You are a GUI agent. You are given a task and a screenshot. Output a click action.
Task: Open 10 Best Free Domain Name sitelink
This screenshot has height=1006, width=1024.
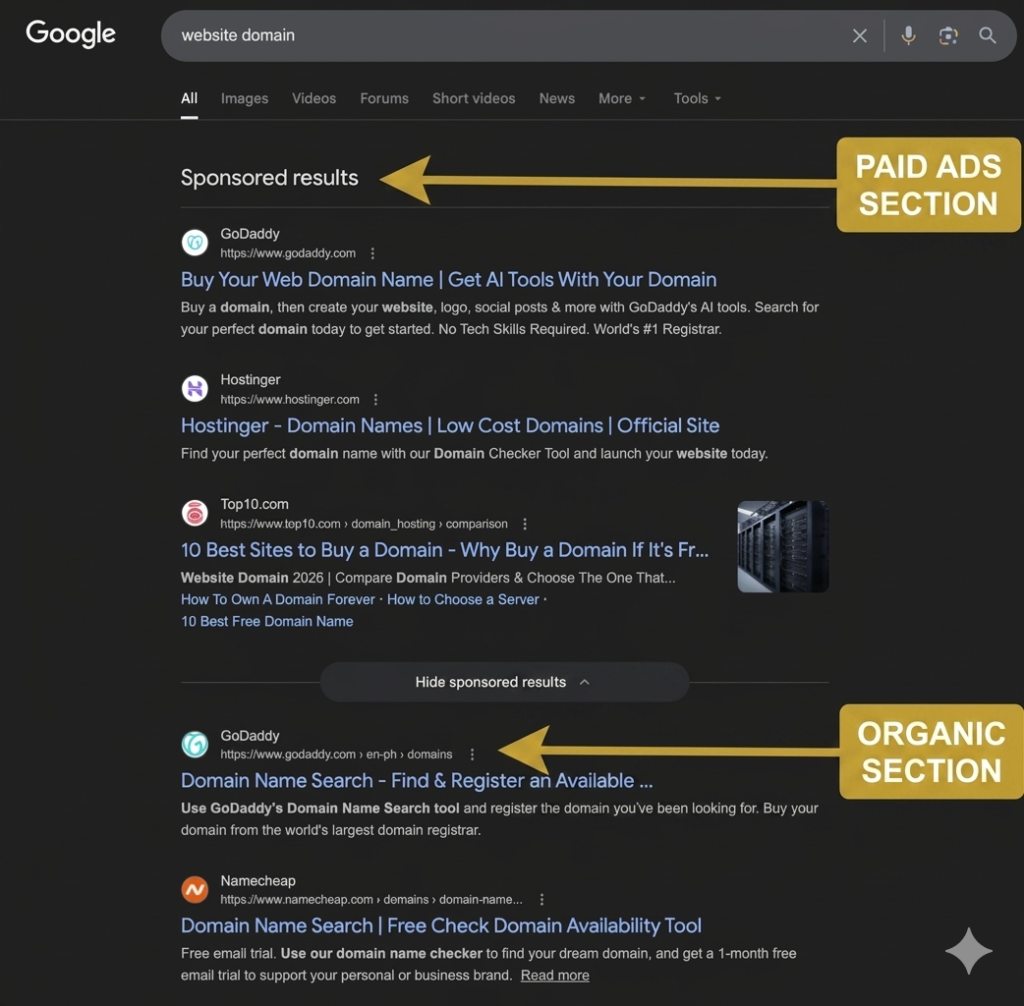[x=267, y=622]
